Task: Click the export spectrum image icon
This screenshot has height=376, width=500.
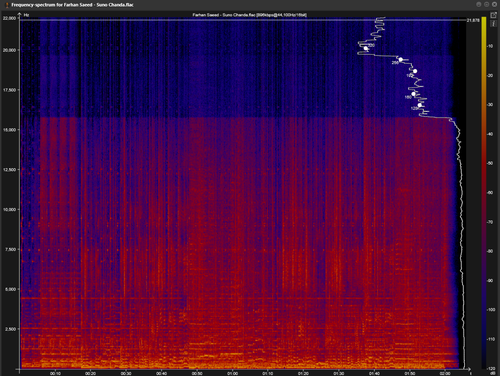Action: (x=493, y=15)
